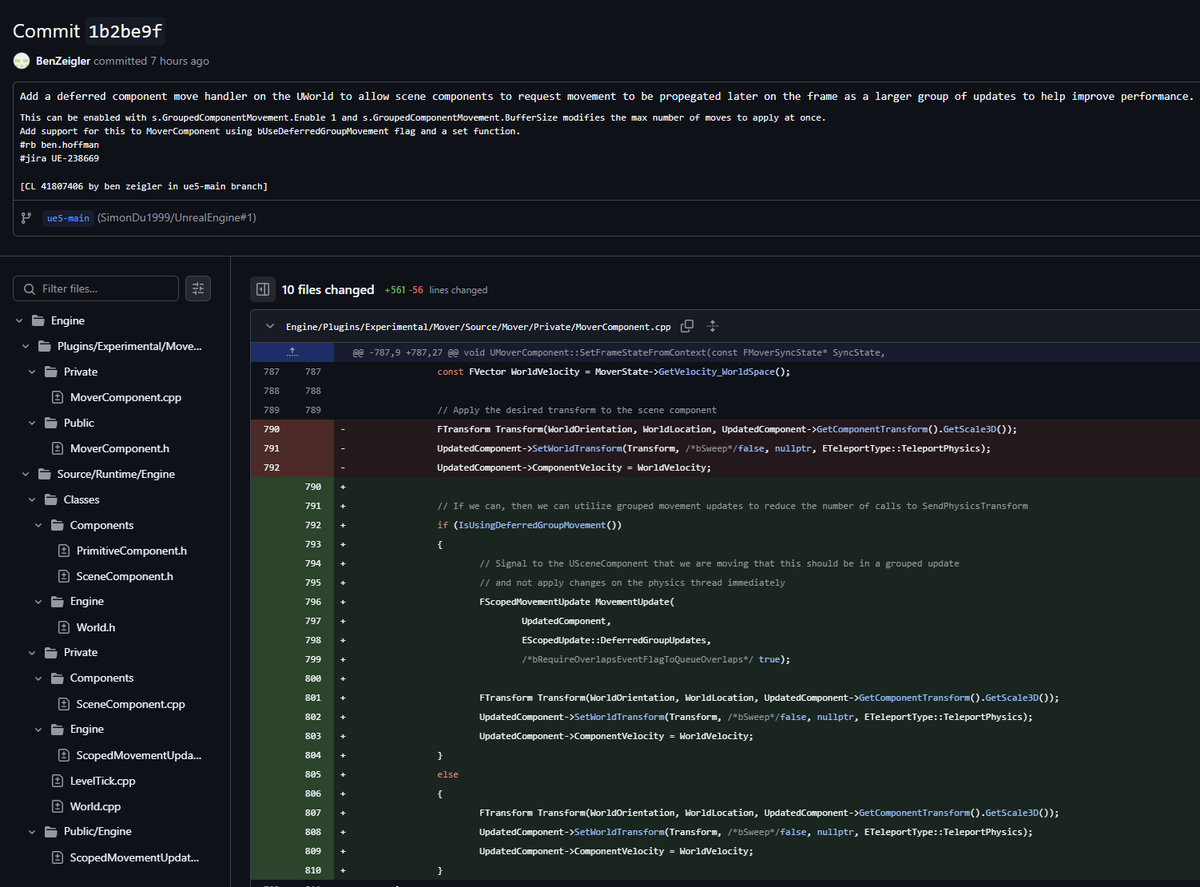Click the folder icon beside Source/Runtime/Engine

tap(45, 474)
